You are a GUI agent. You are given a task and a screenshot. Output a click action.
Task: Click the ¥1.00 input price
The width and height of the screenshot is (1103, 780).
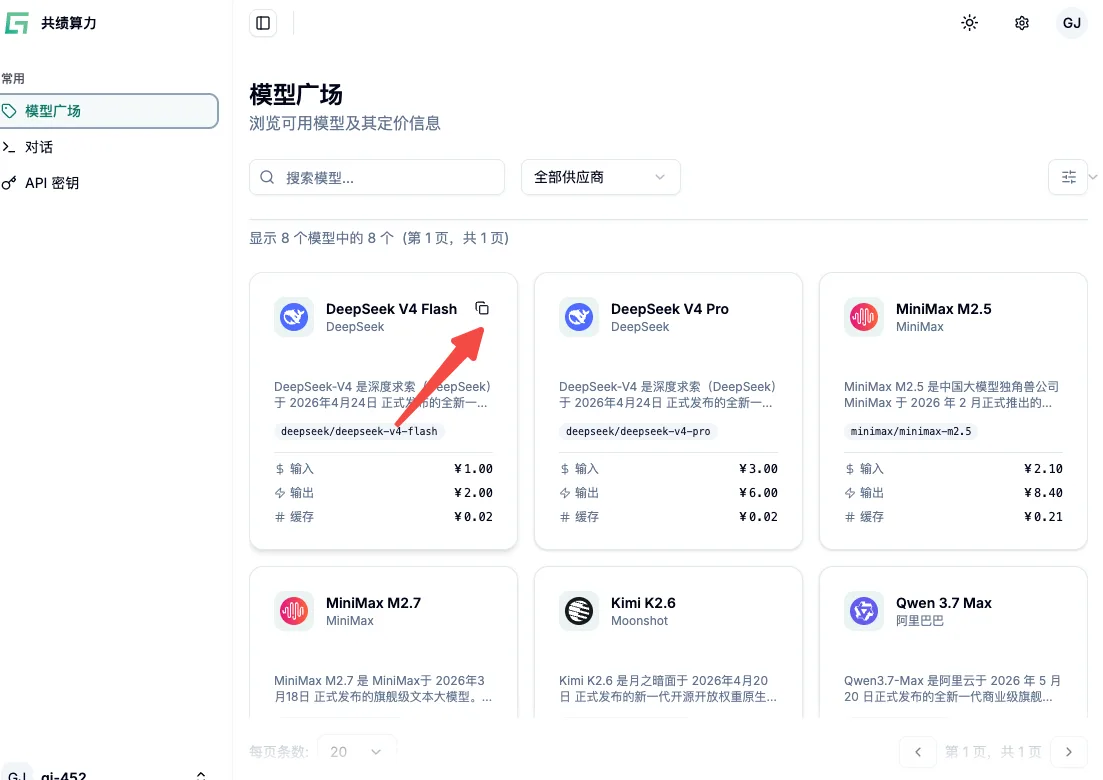click(473, 468)
